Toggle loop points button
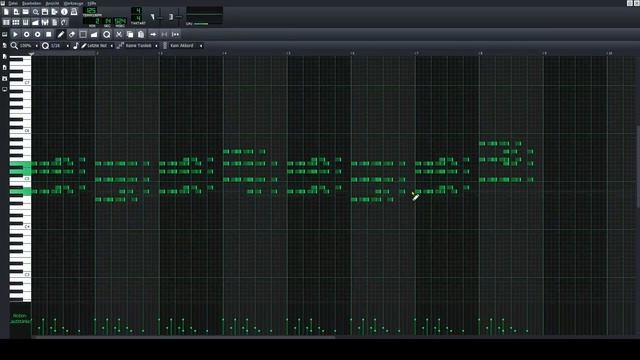The image size is (640, 360). pyautogui.click(x=164, y=34)
